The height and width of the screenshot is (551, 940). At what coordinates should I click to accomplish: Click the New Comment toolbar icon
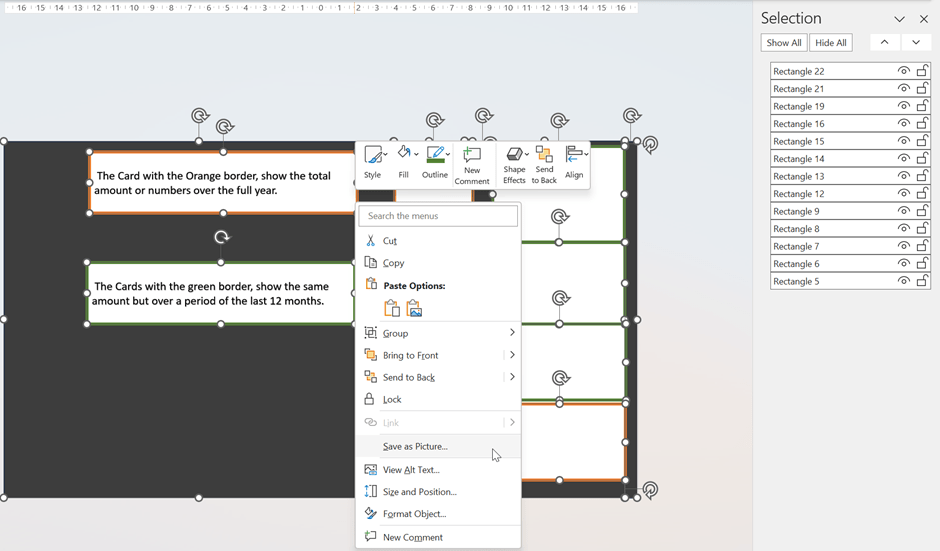tap(472, 156)
